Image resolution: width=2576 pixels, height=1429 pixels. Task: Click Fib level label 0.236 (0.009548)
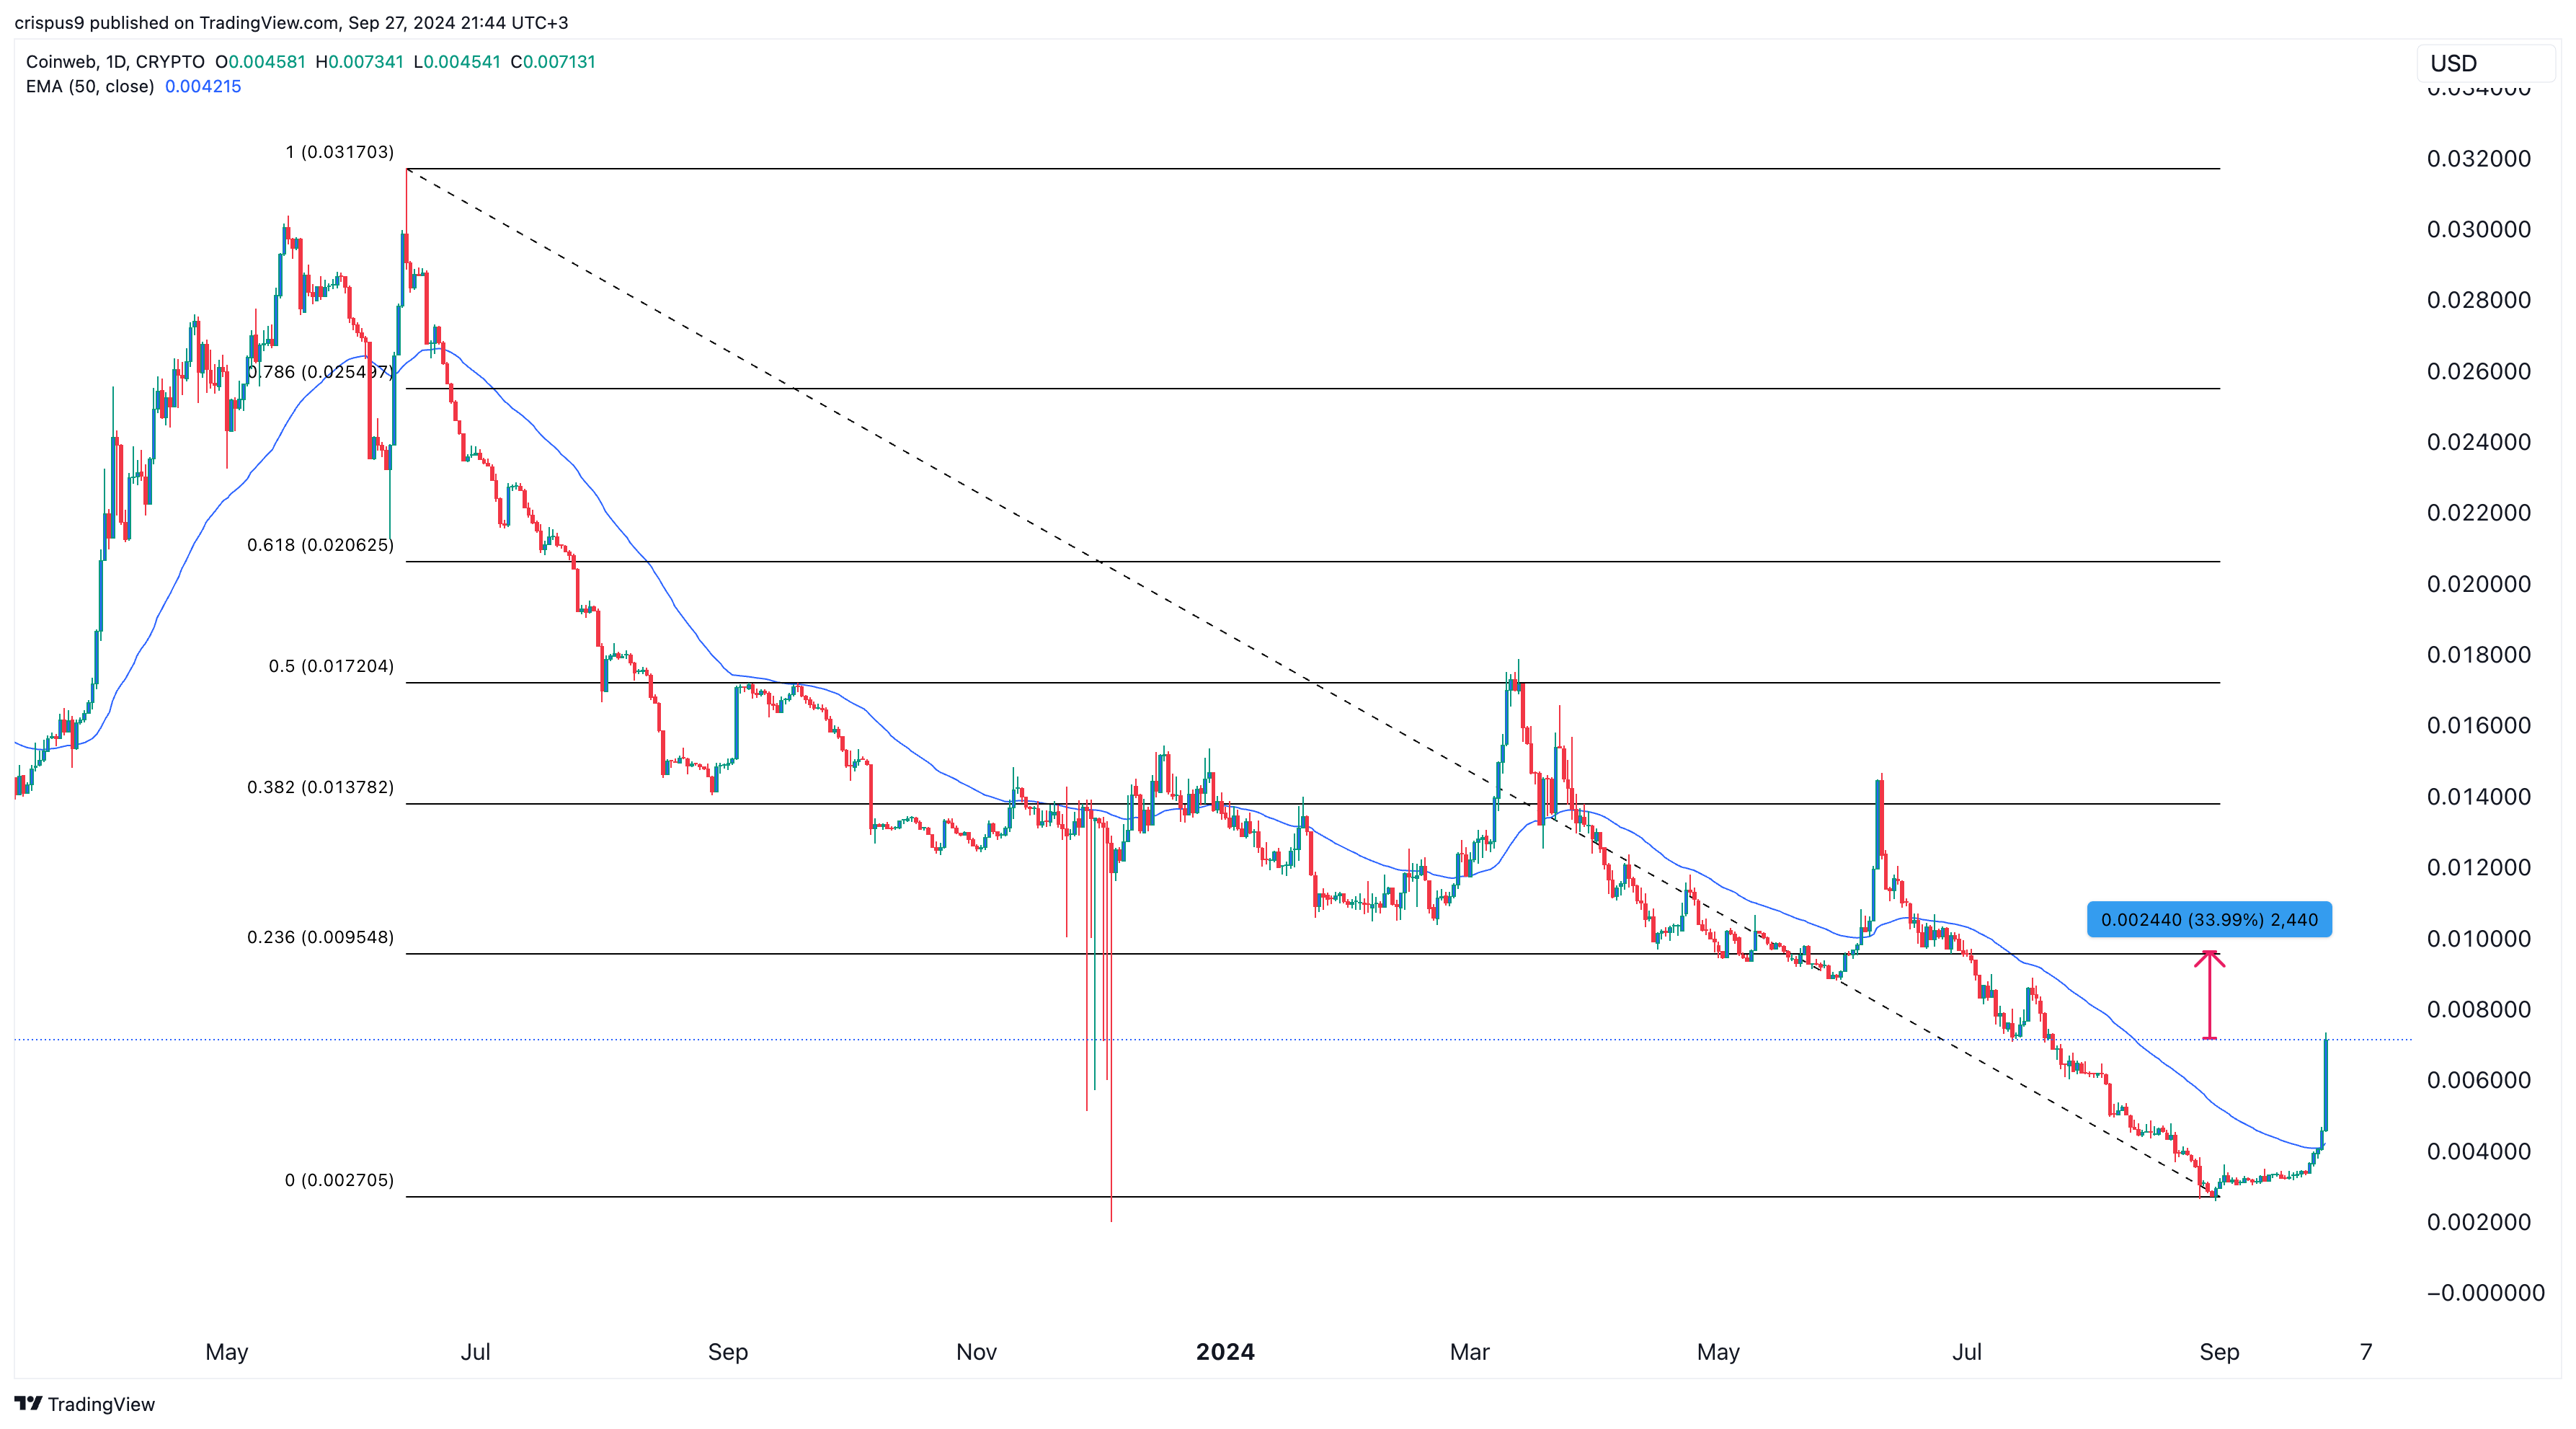(321, 937)
